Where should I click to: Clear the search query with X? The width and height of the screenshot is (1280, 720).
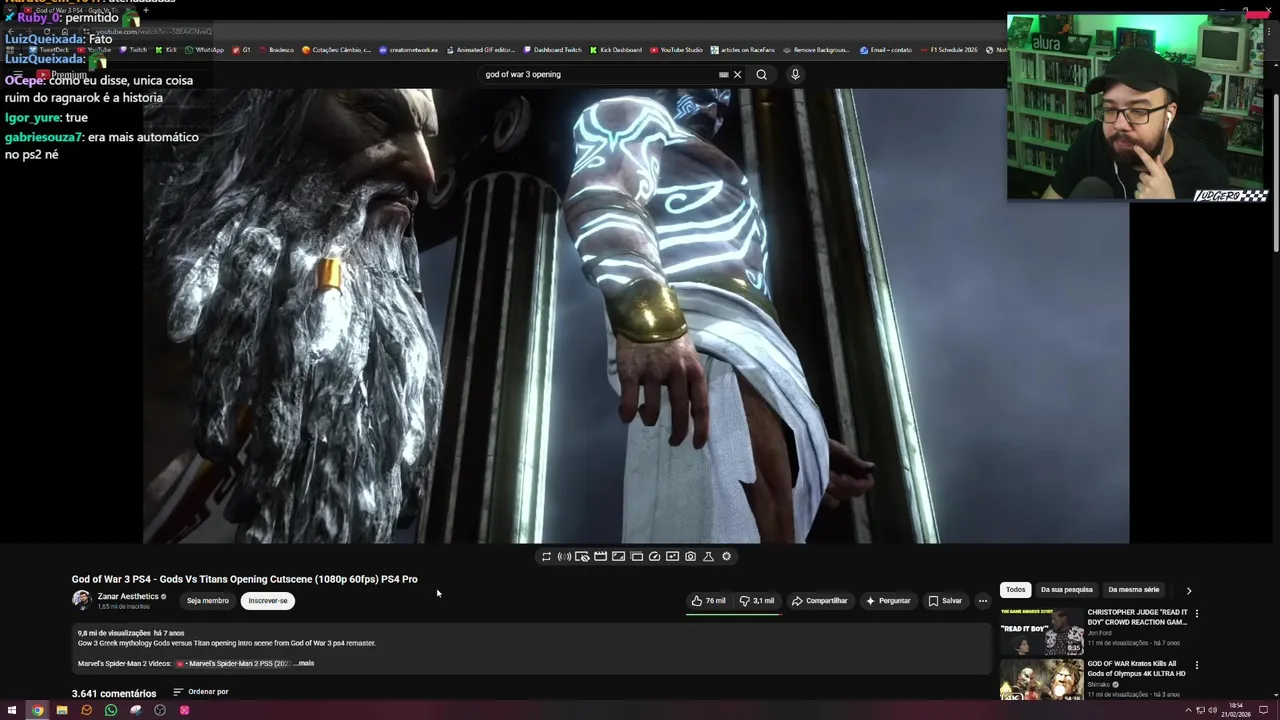(738, 74)
